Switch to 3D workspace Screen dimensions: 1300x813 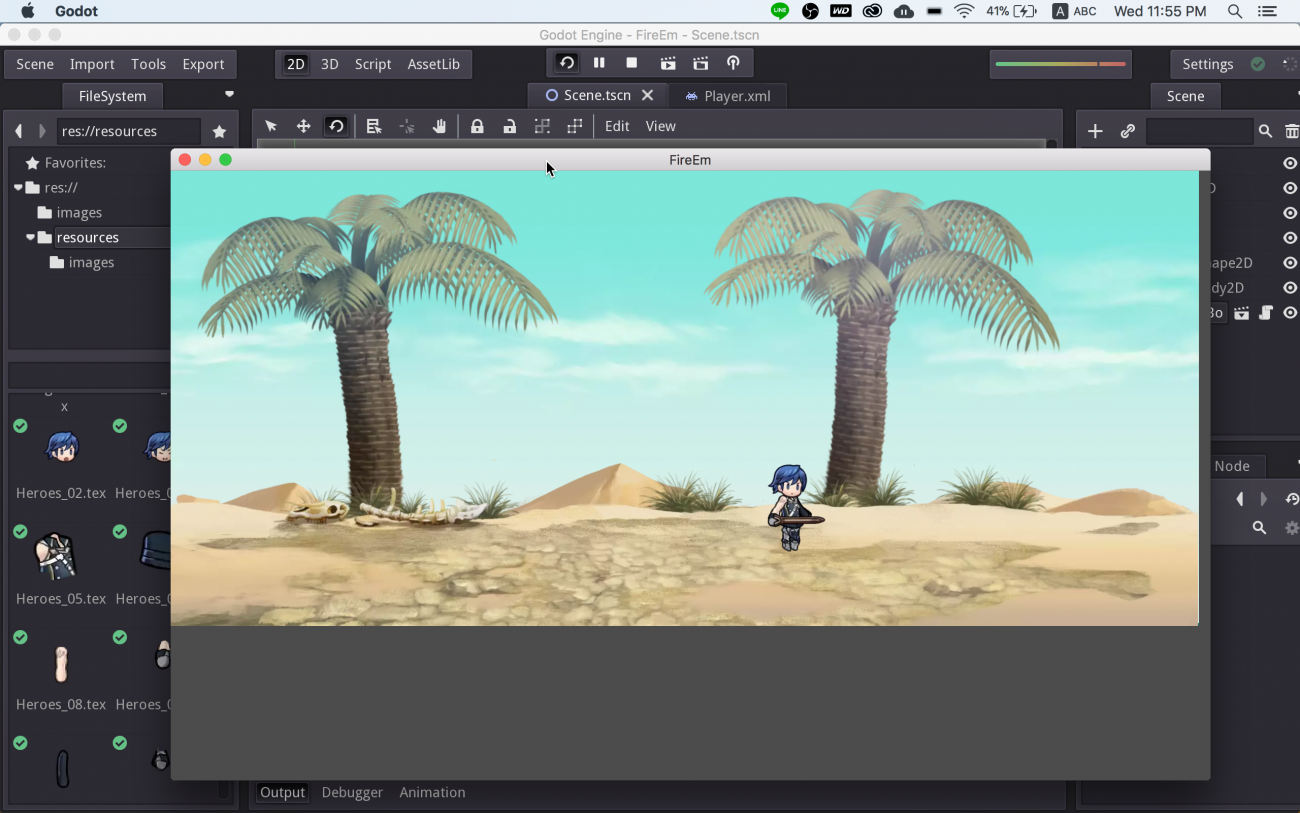(329, 64)
